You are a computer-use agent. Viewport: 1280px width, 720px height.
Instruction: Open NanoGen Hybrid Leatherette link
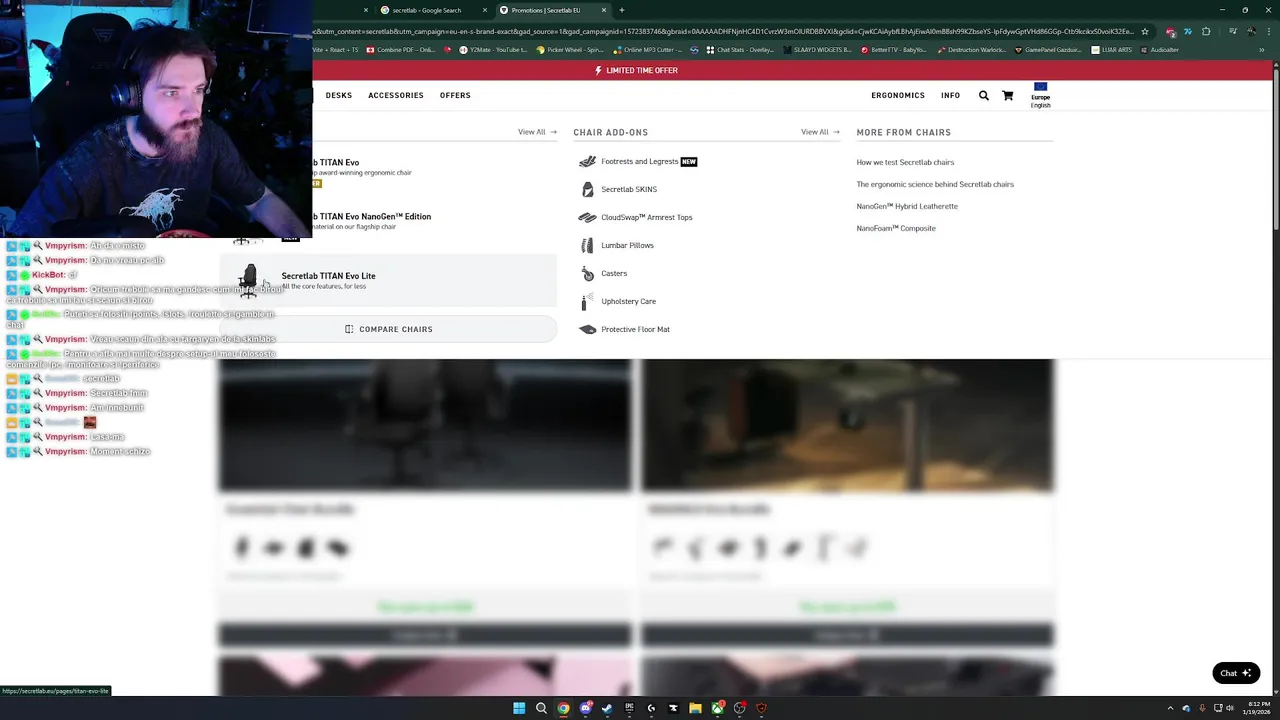(907, 206)
